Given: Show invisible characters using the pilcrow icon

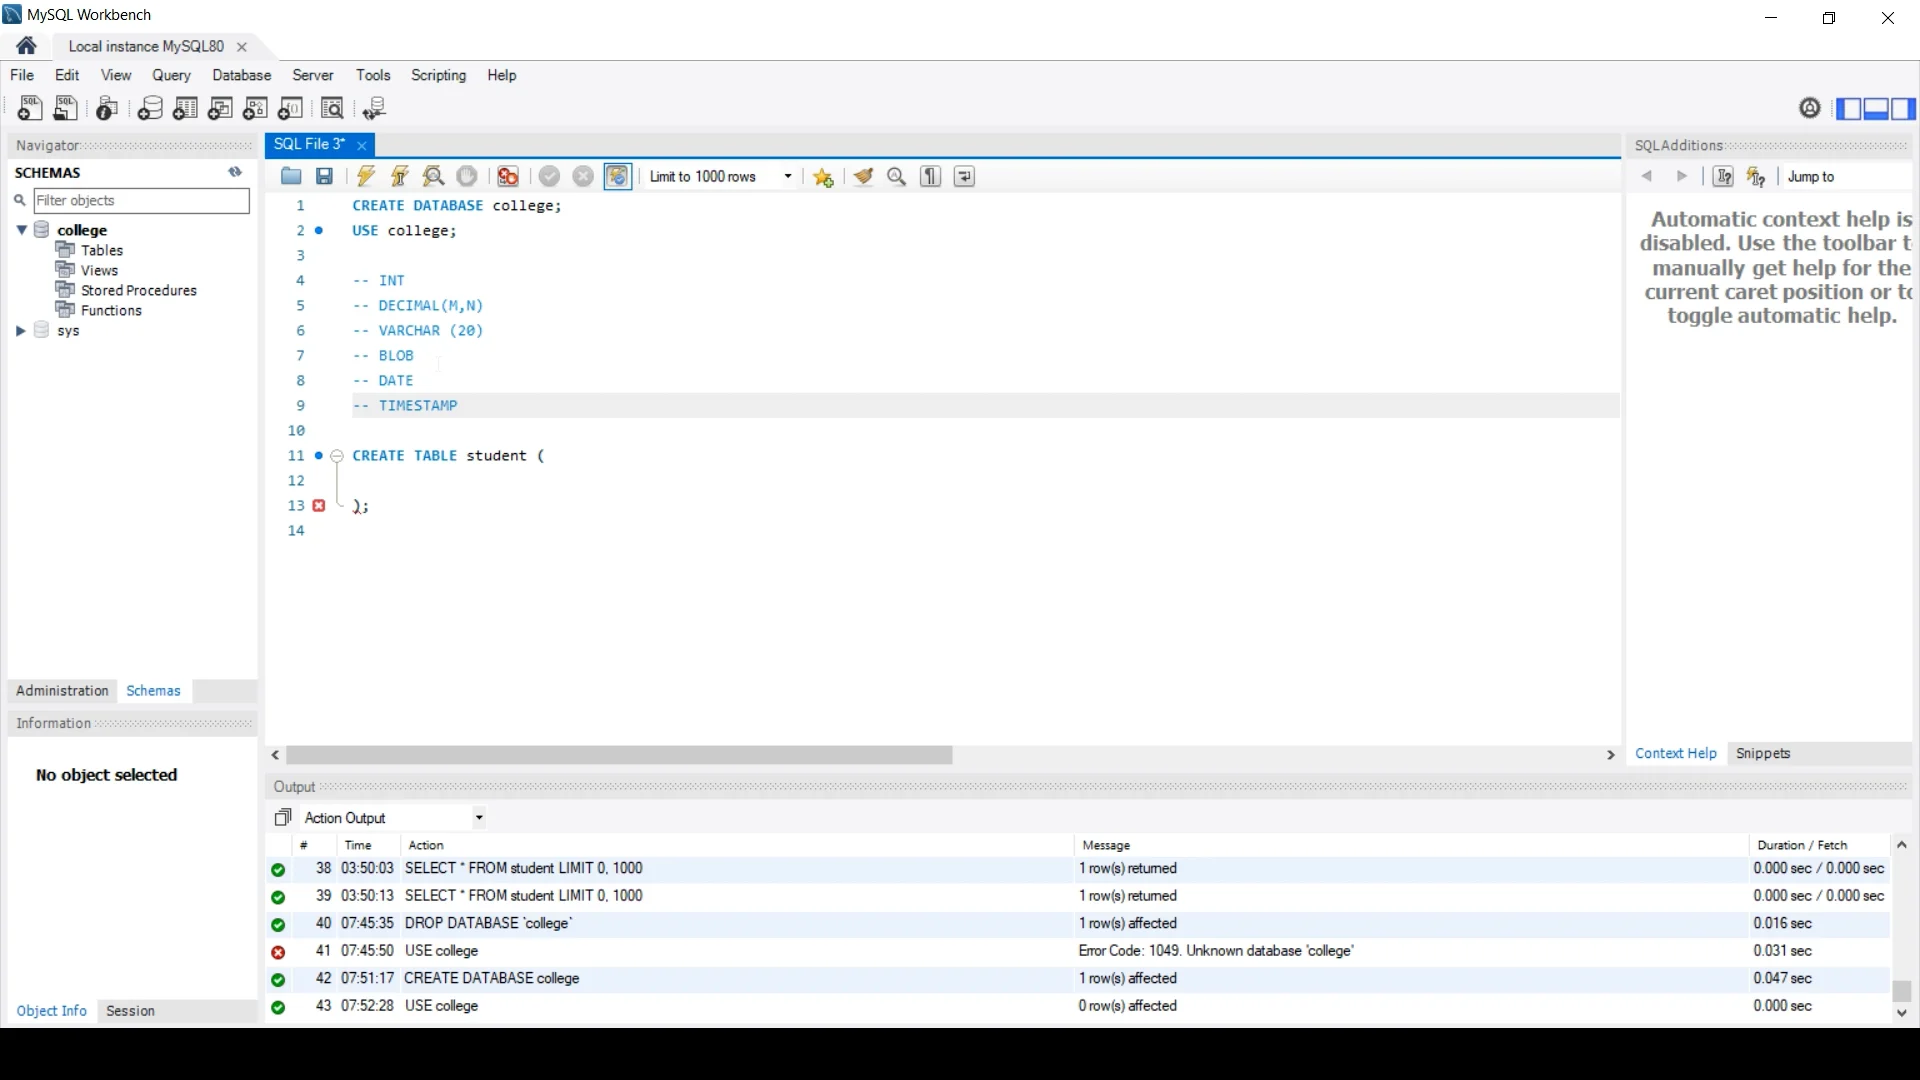Looking at the screenshot, I should (930, 176).
